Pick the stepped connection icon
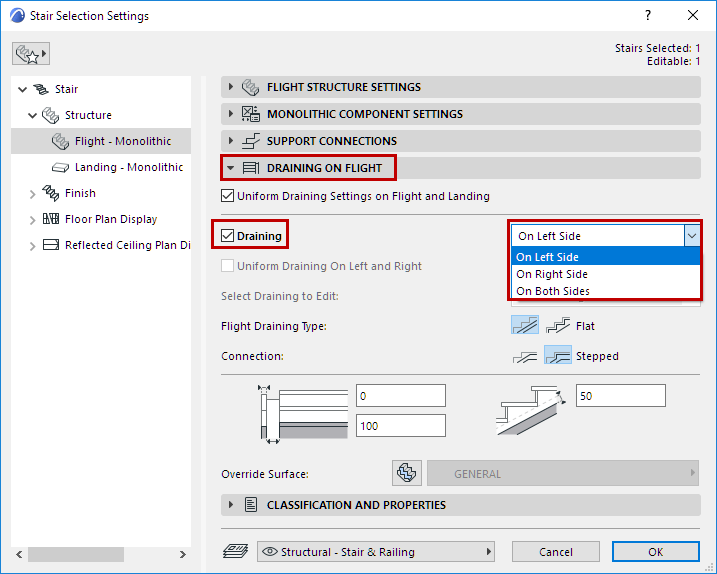 pyautogui.click(x=558, y=356)
